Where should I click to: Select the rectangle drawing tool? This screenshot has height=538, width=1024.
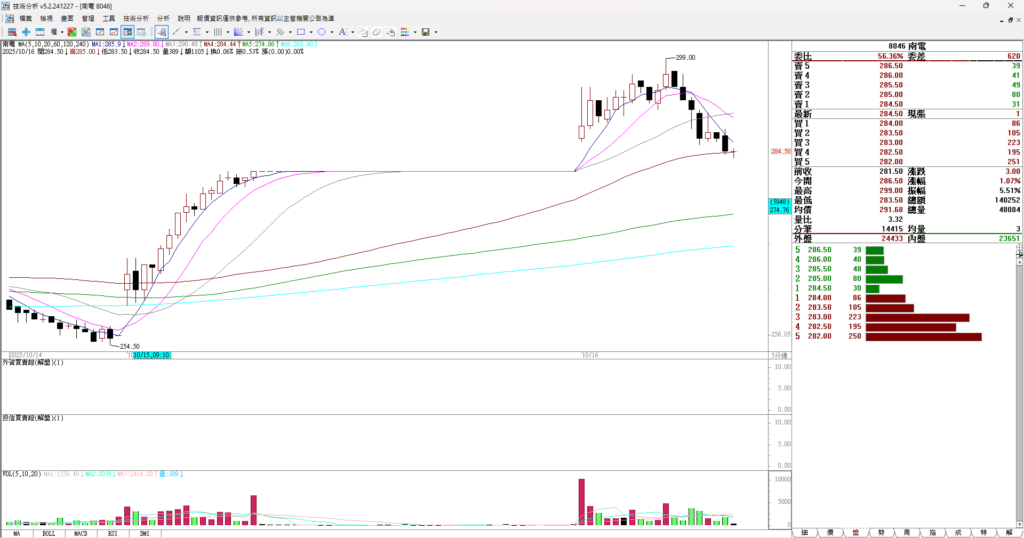[300, 32]
